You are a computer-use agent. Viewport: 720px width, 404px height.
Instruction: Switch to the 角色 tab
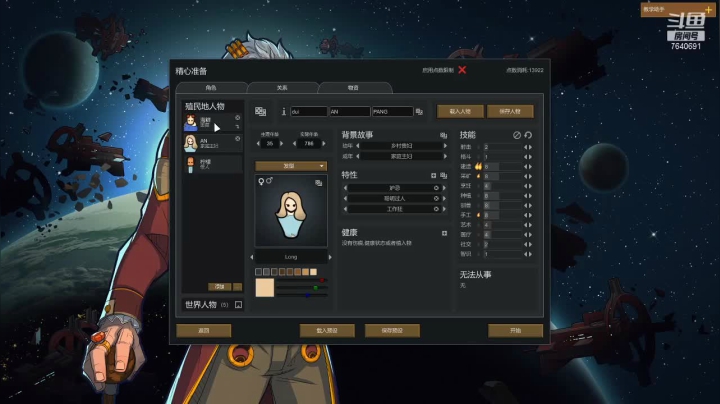211,88
